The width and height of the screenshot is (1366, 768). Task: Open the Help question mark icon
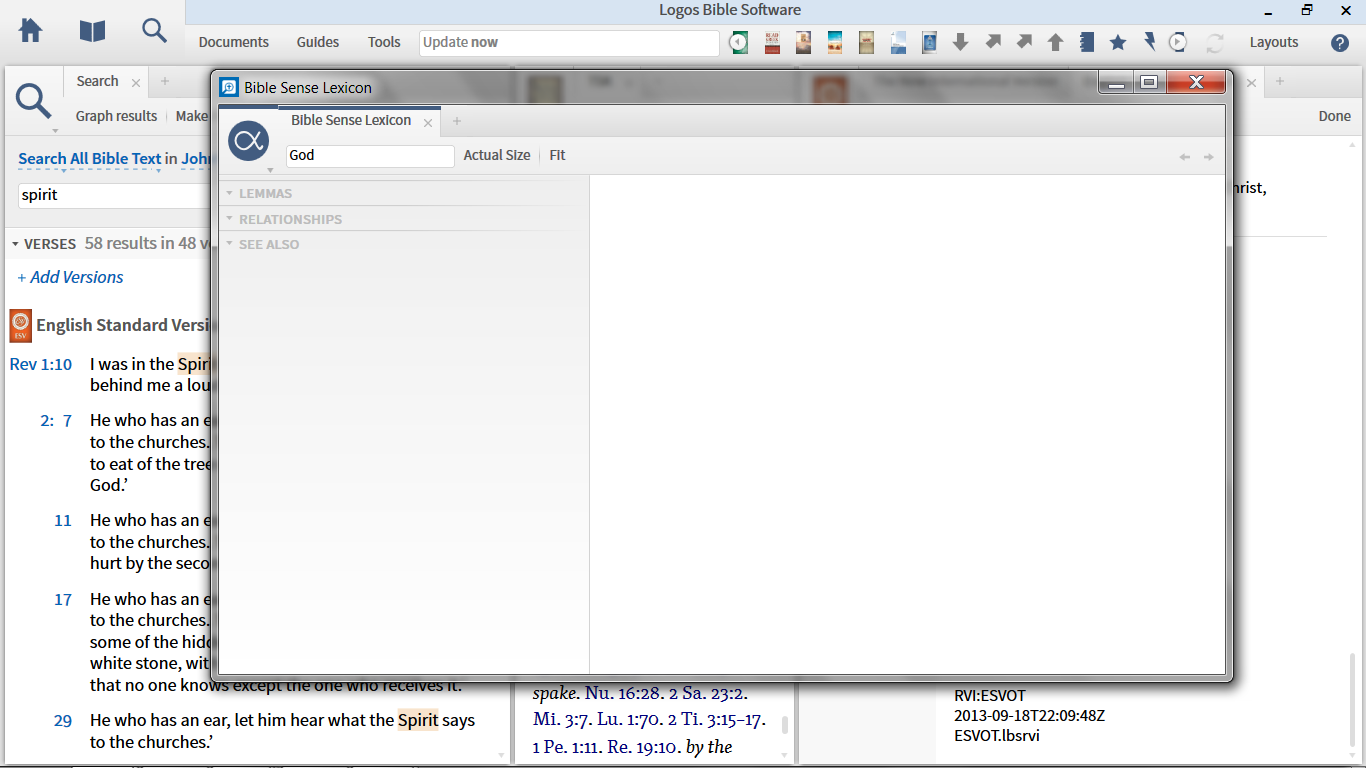pos(1340,43)
